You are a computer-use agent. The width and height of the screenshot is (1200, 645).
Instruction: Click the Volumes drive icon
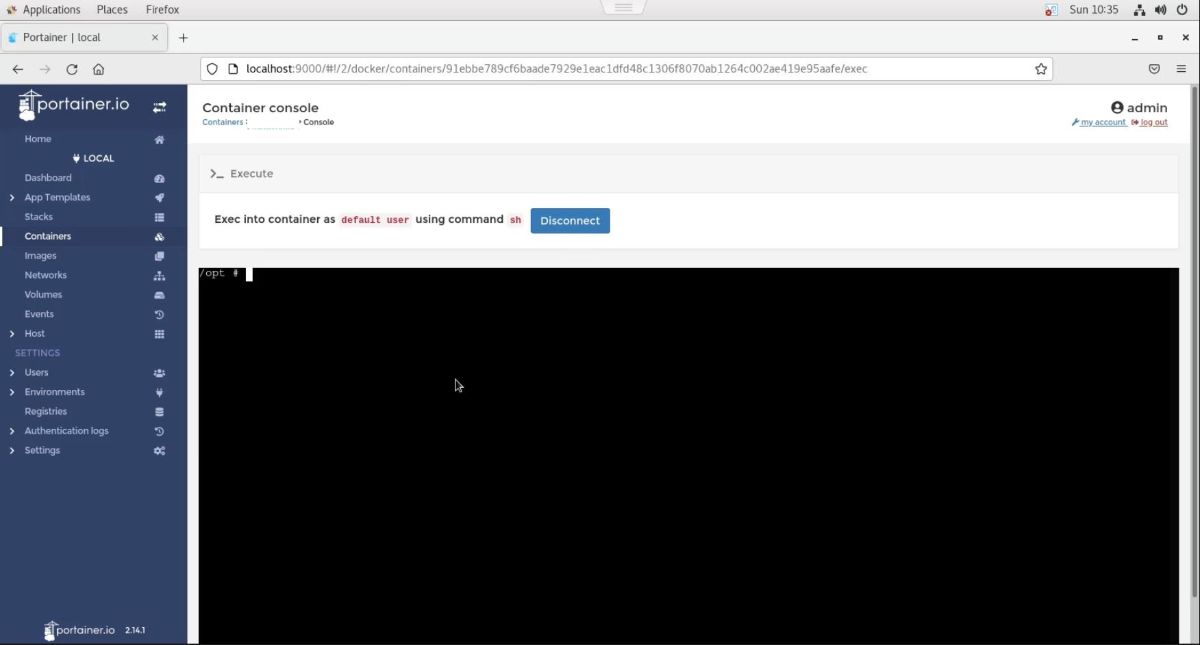(159, 295)
